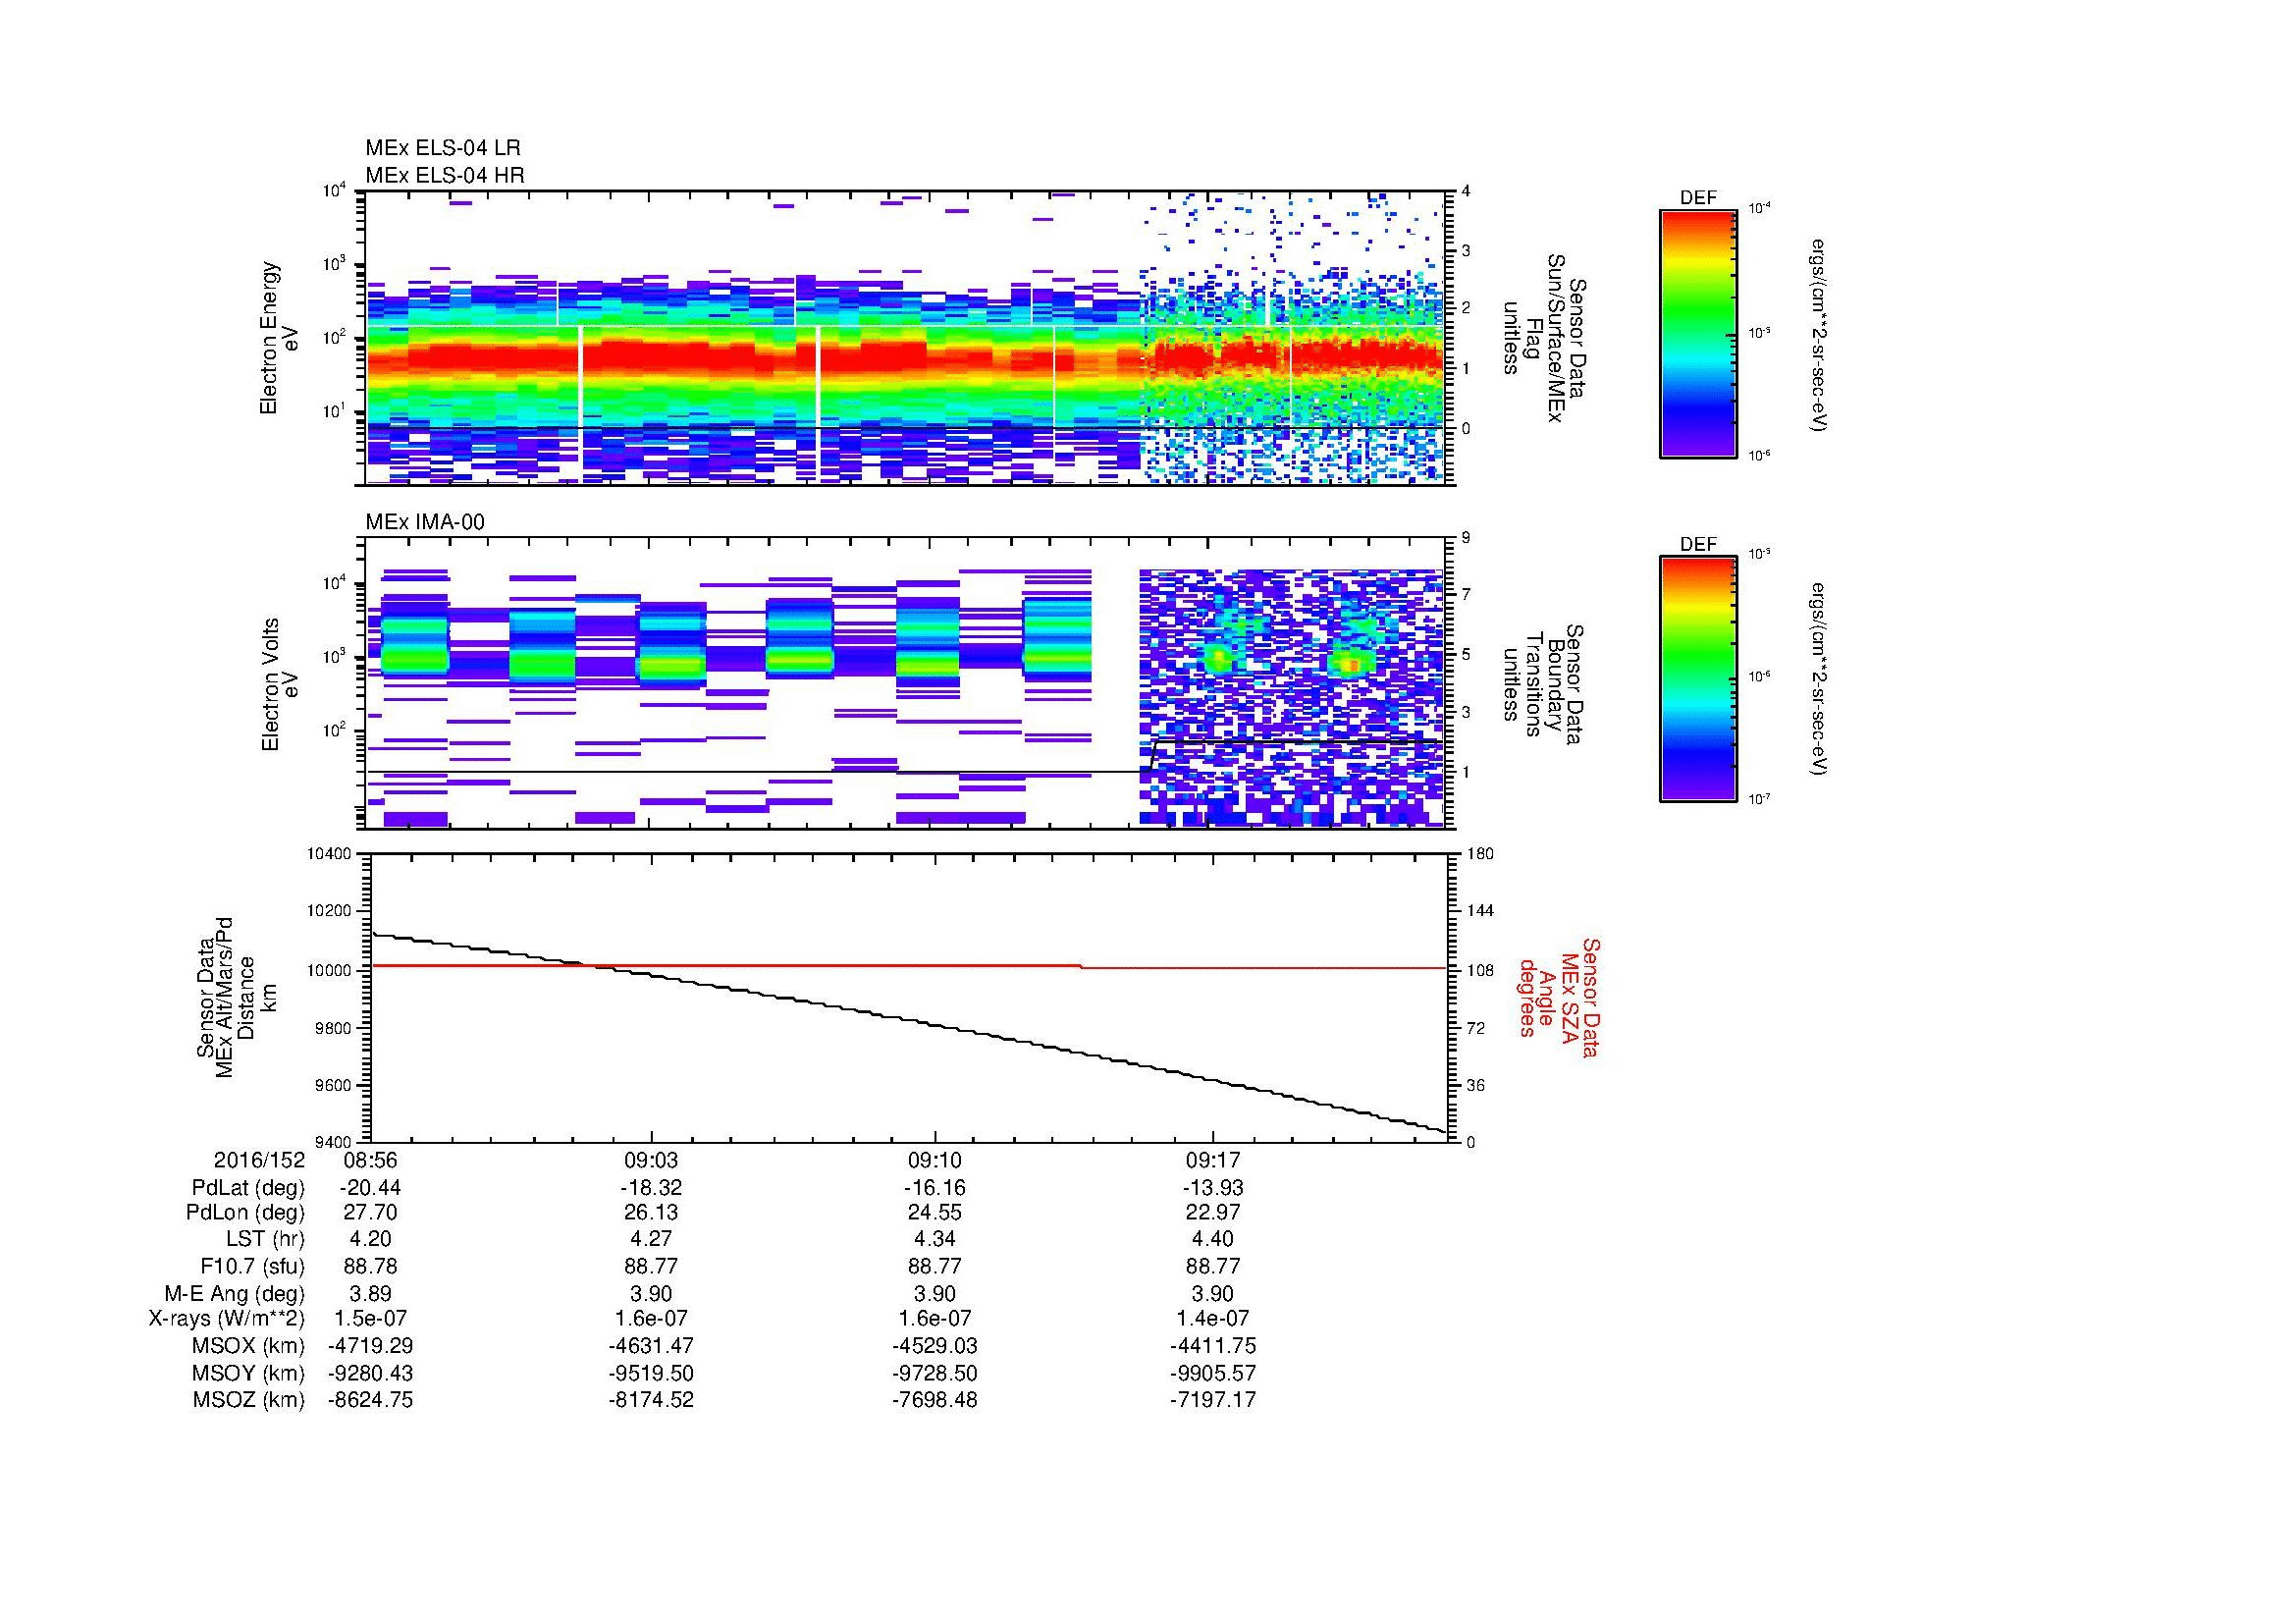Click the time tick label '09:03'
The image size is (2296, 1623).
click(x=651, y=1161)
